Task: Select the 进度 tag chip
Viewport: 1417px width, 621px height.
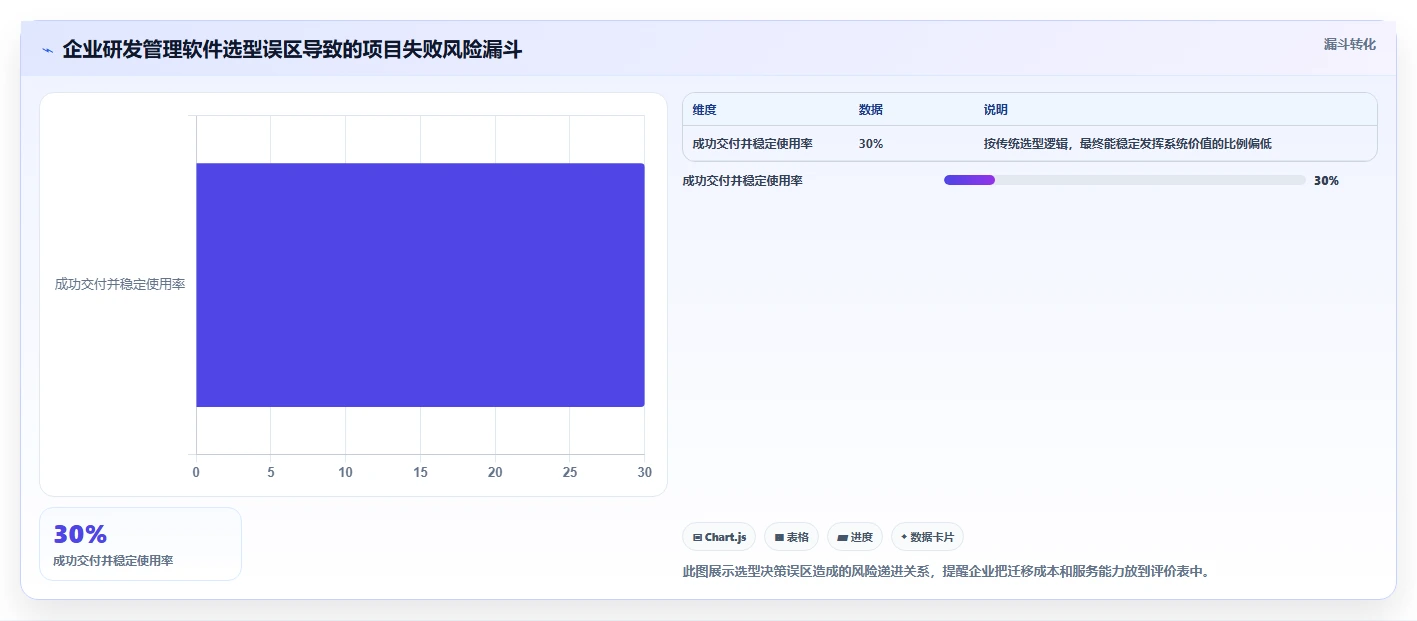Action: point(855,537)
